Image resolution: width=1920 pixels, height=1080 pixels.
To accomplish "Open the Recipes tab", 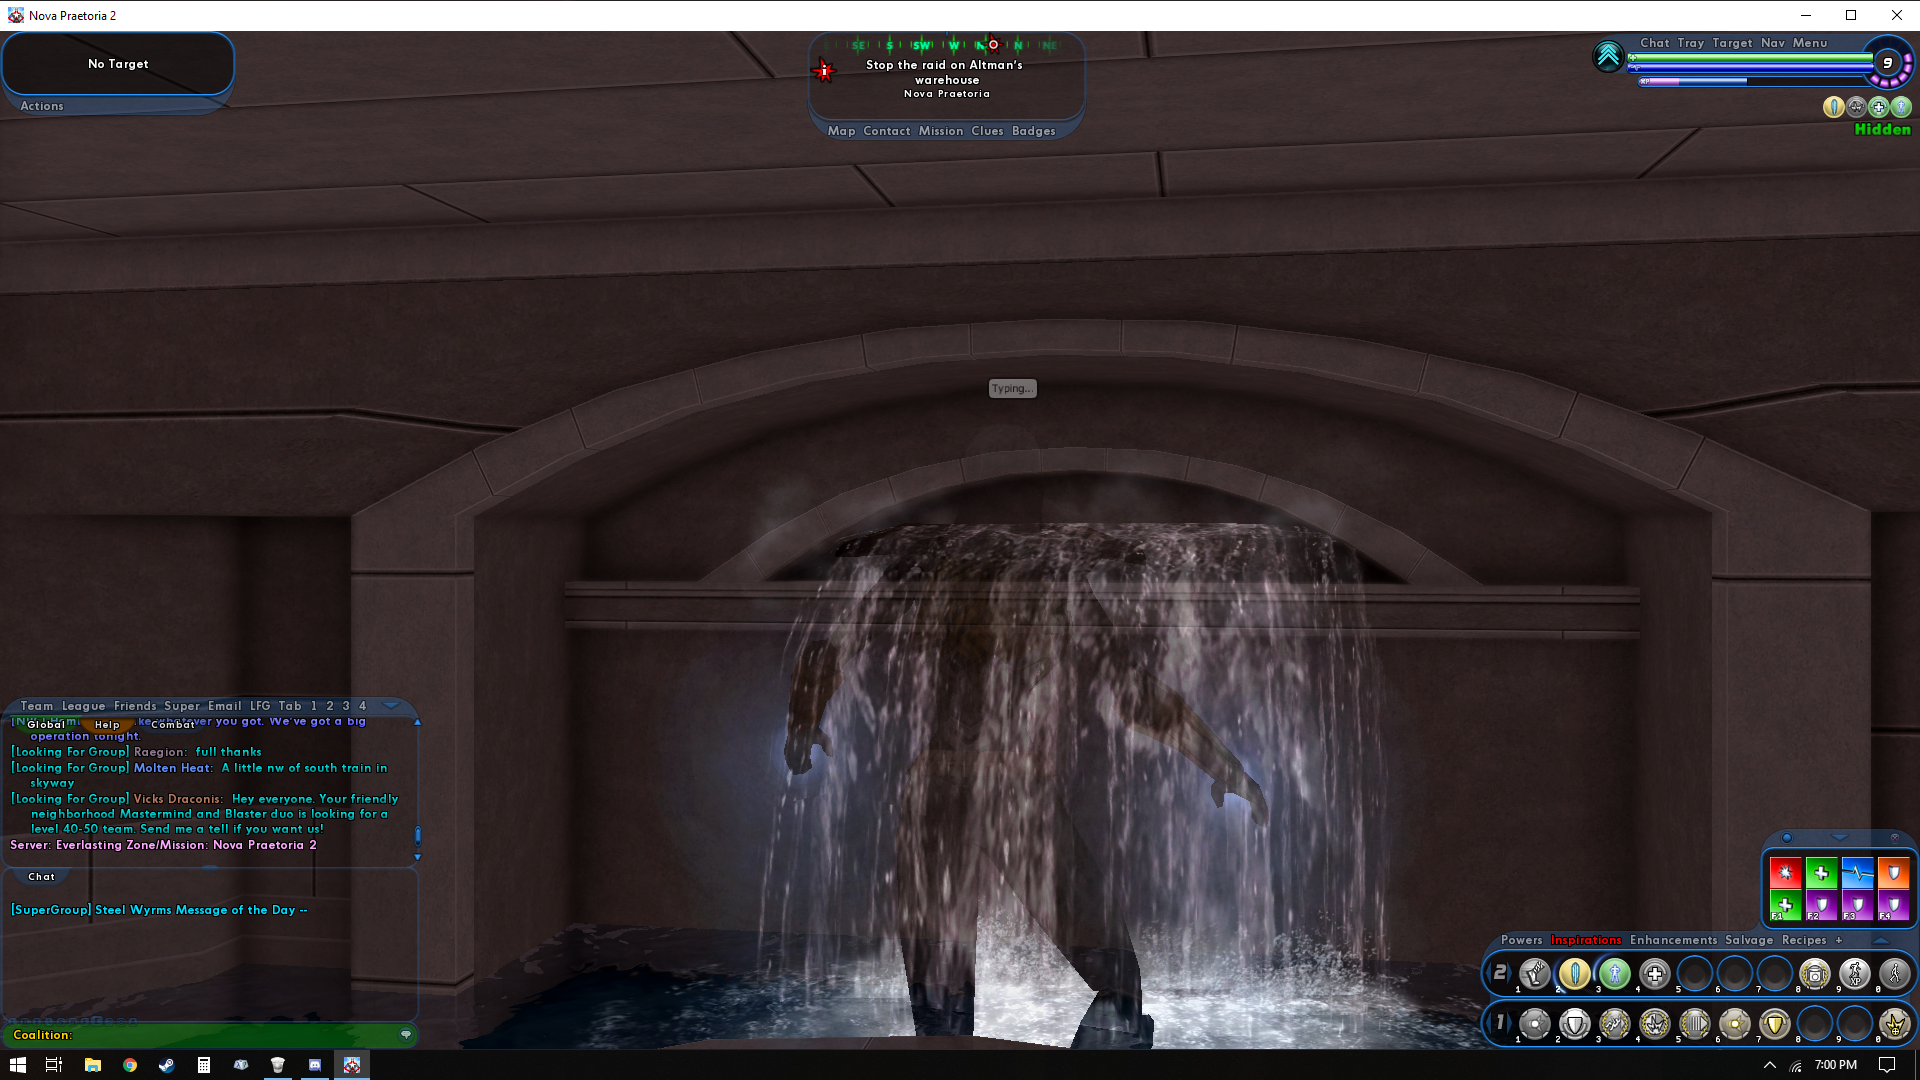I will (1804, 940).
